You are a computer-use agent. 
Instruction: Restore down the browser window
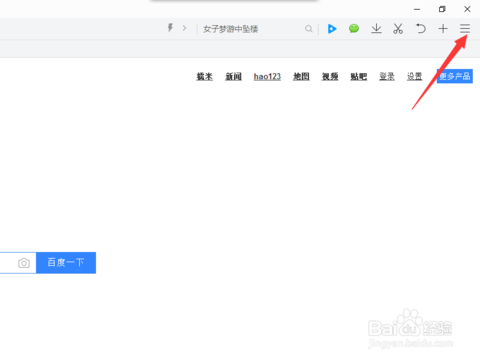click(442, 9)
